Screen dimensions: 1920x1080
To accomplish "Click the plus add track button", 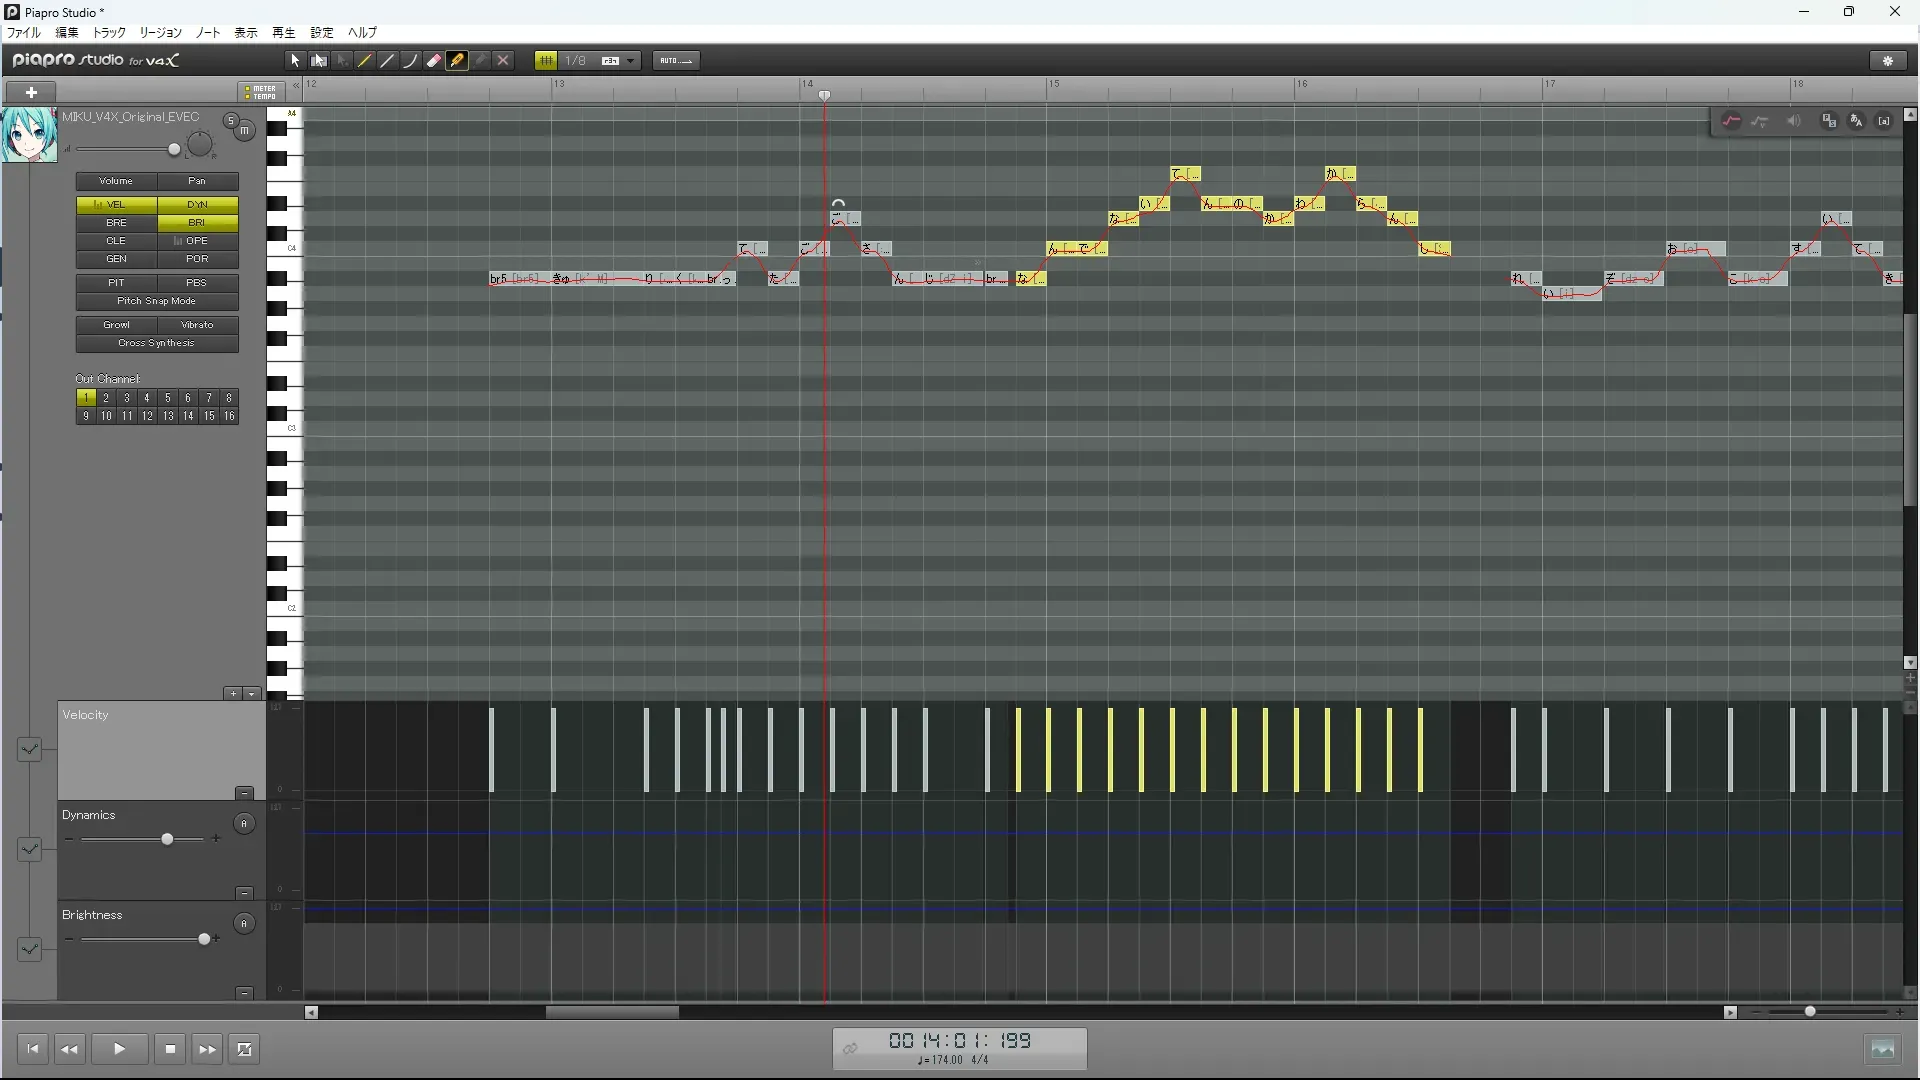I will 31,92.
